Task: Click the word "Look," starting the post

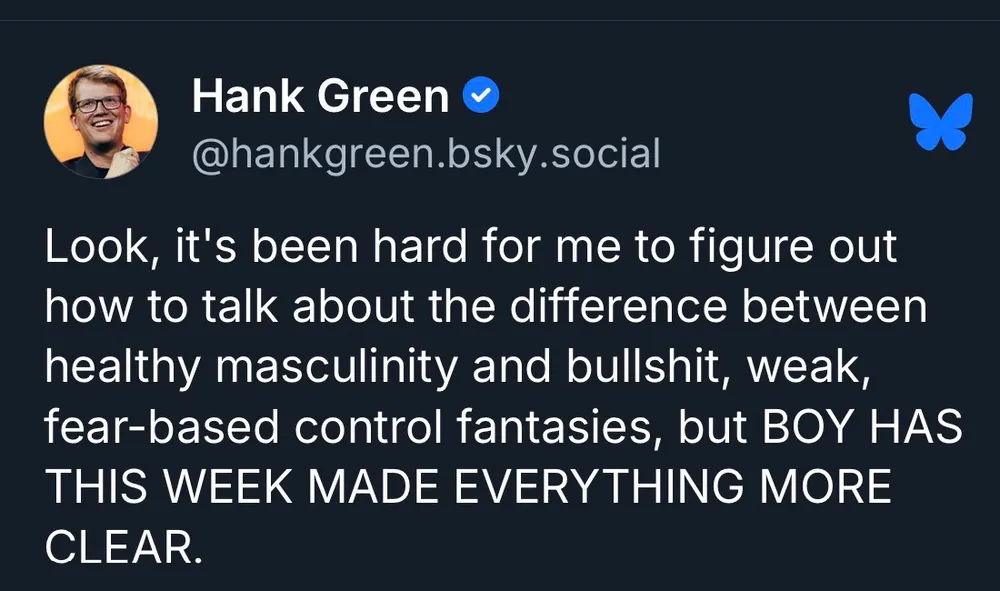Action: coord(98,249)
